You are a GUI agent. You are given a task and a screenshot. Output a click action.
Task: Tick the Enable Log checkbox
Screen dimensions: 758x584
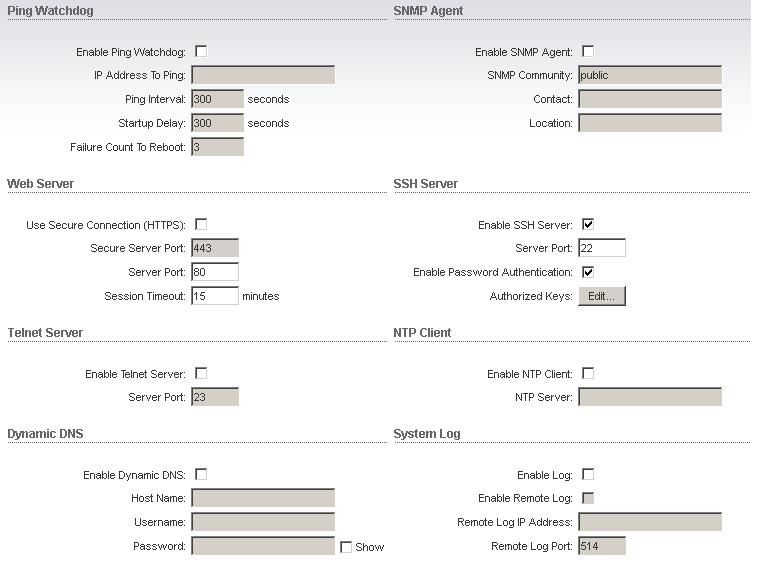coord(588,474)
